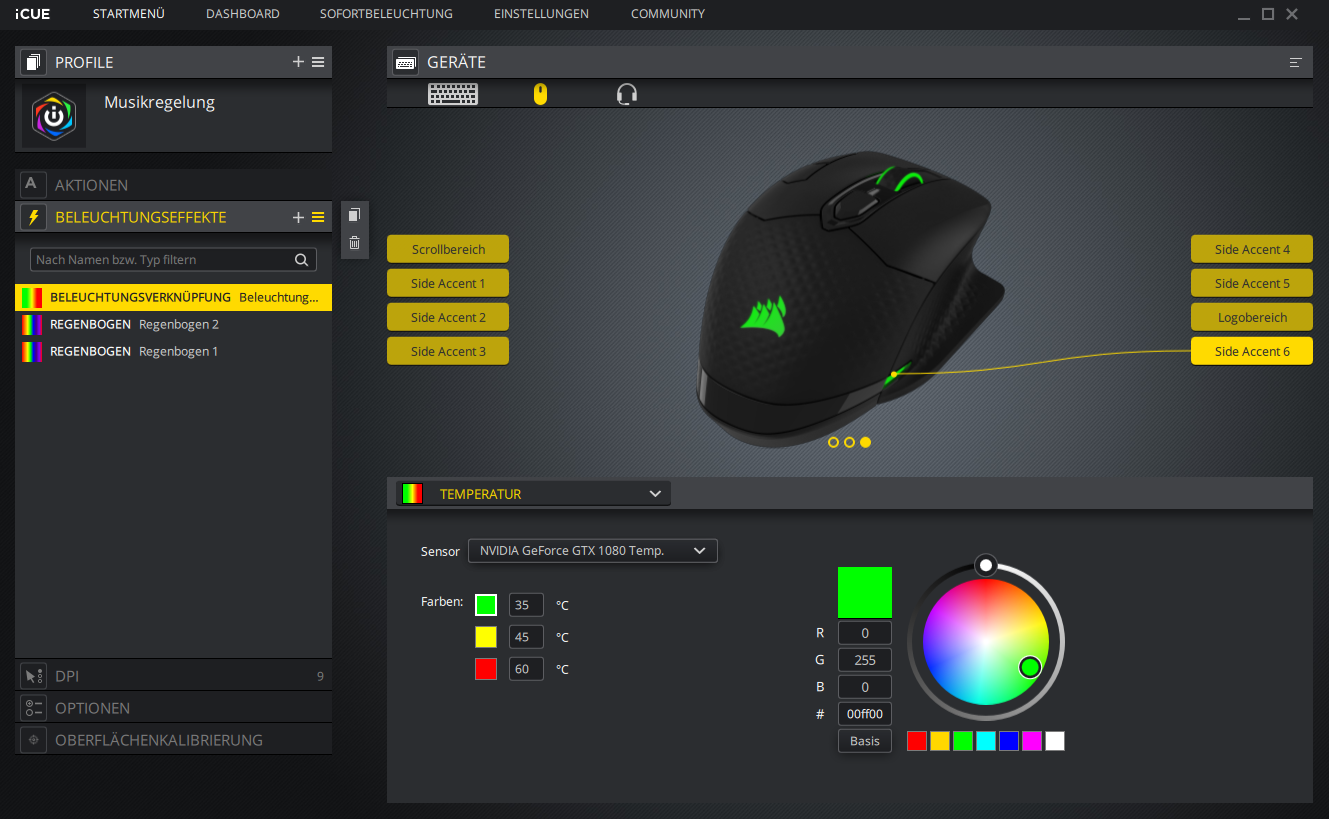The height and width of the screenshot is (819, 1329).
Task: Click the Logobereich zone button
Action: tap(1252, 317)
